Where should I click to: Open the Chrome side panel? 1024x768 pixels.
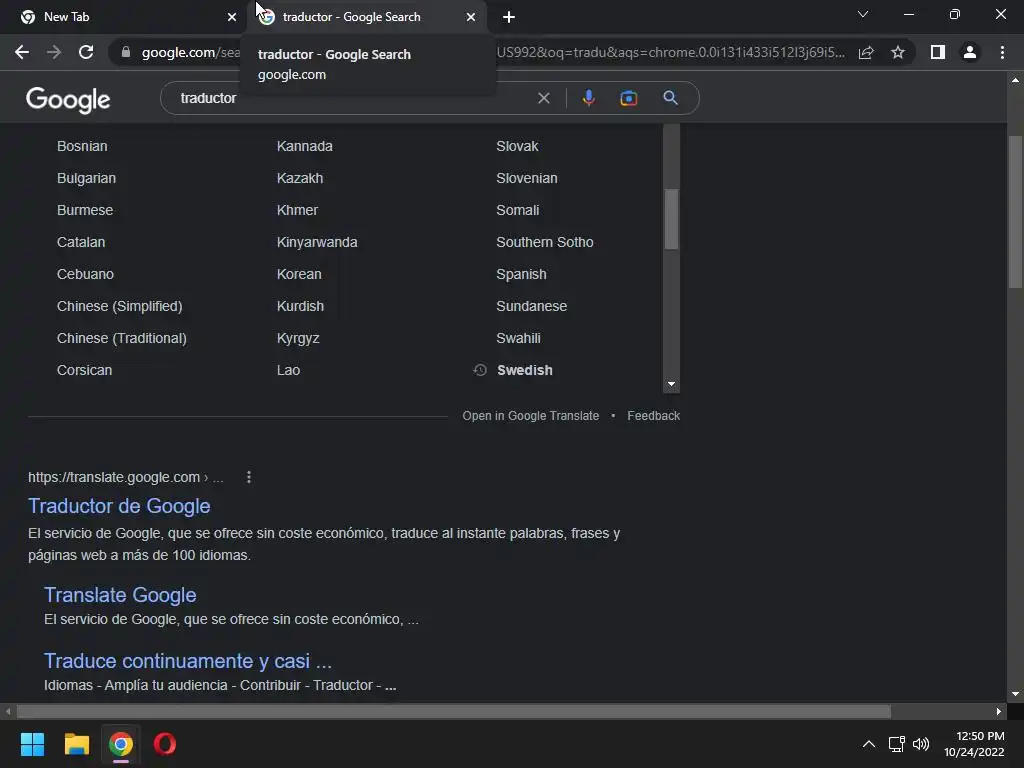(x=938, y=52)
